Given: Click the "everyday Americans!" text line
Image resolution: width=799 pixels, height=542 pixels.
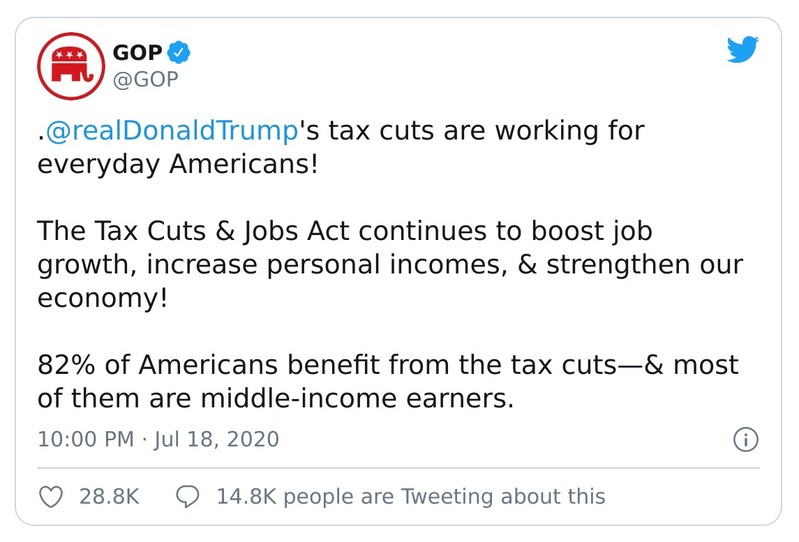Looking at the screenshot, I should pyautogui.click(x=177, y=162).
